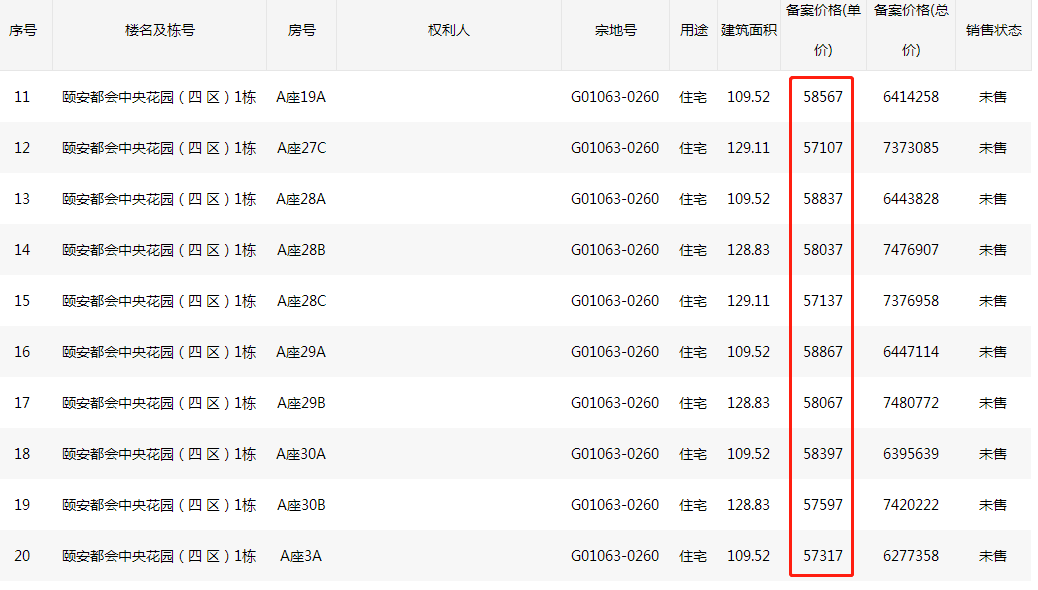This screenshot has width=1038, height=590.
Task: Click the 销售状态 column header
Action: point(994,30)
